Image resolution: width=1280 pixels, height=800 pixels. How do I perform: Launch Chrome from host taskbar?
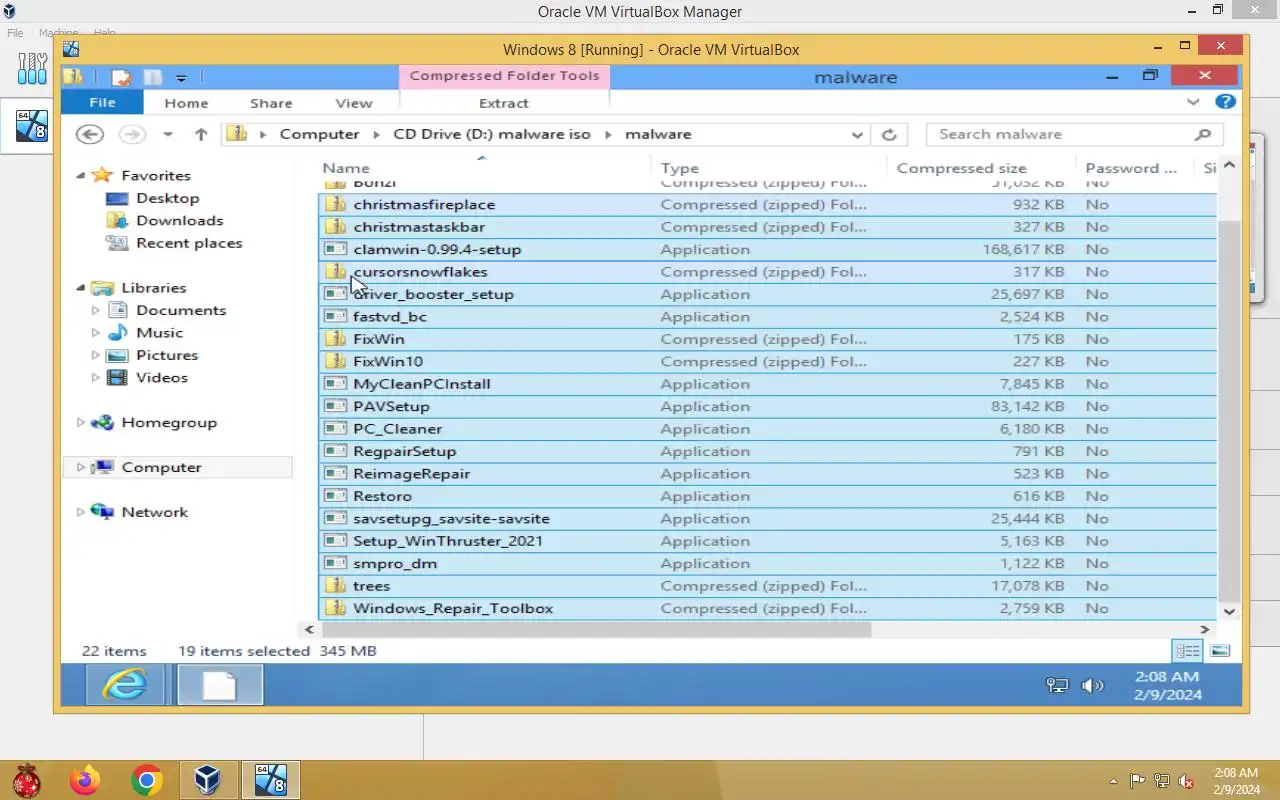[147, 780]
